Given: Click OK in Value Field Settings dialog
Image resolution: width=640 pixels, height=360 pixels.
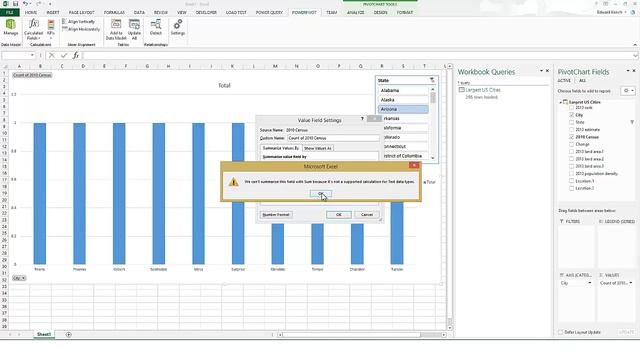Looking at the screenshot, I should click(338, 215).
